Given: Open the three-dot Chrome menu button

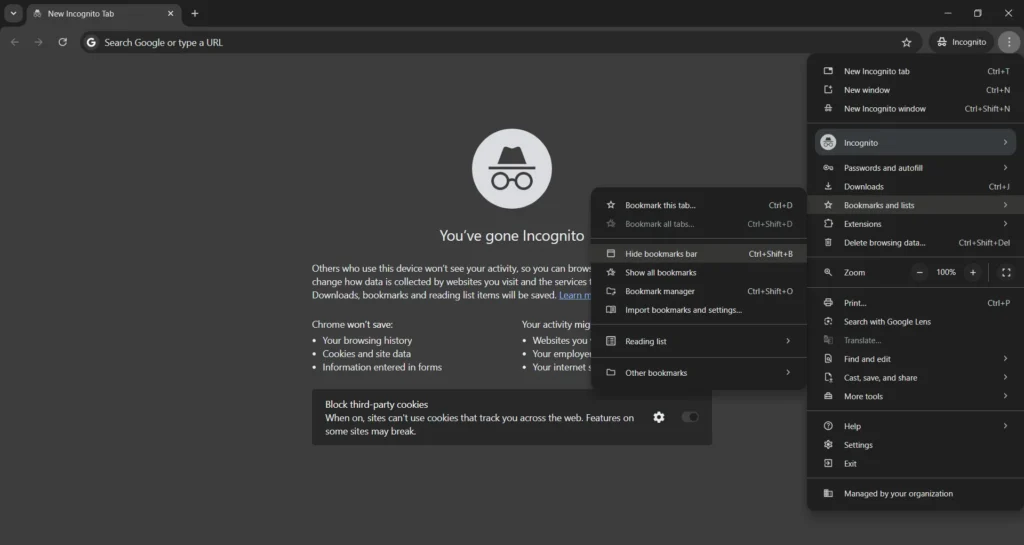Looking at the screenshot, I should (1009, 42).
